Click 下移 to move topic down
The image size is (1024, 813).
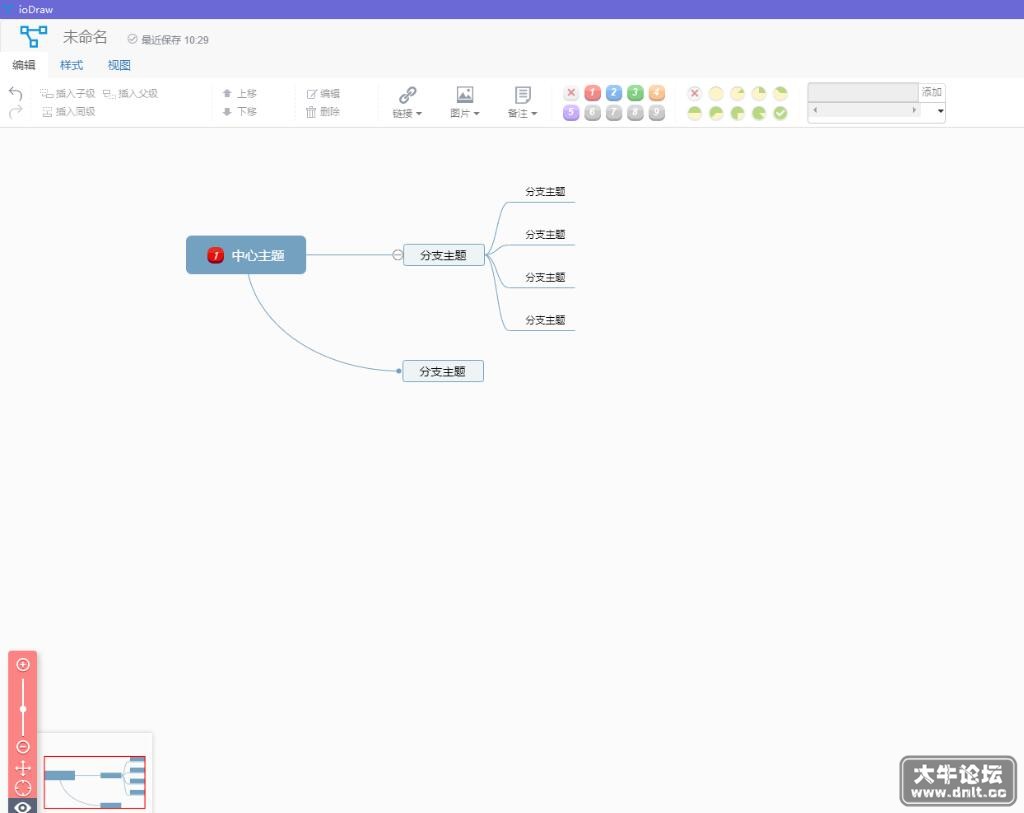click(240, 112)
